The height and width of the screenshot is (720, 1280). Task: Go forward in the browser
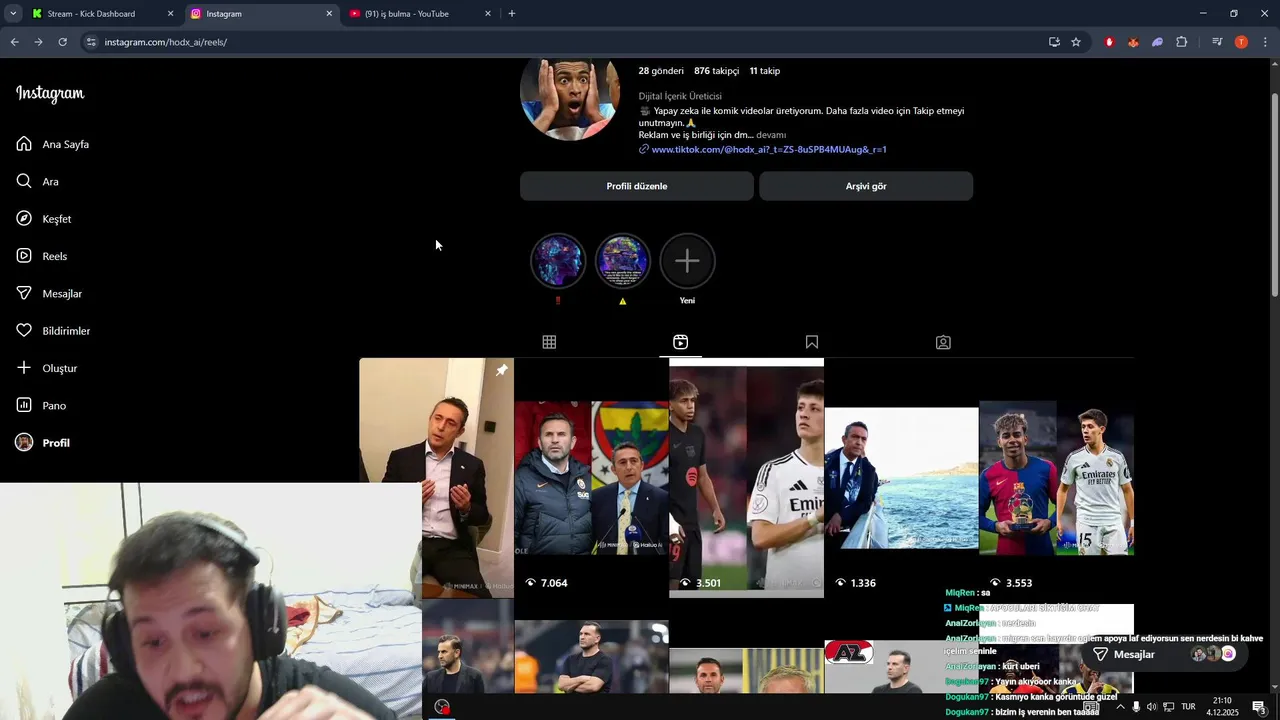coord(38,42)
